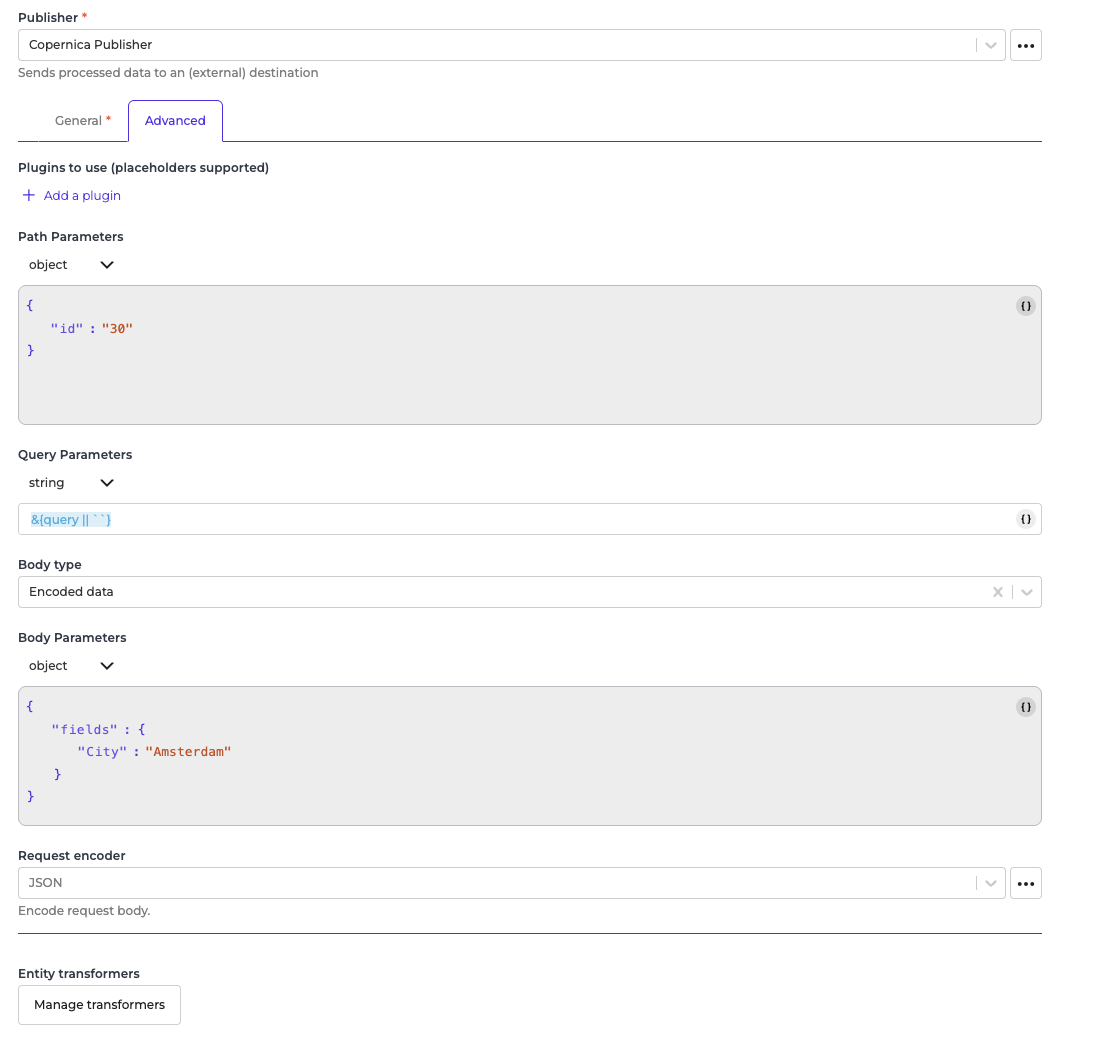Open the Body Parameters object type selector
The width and height of the screenshot is (1112, 1050).
70,666
